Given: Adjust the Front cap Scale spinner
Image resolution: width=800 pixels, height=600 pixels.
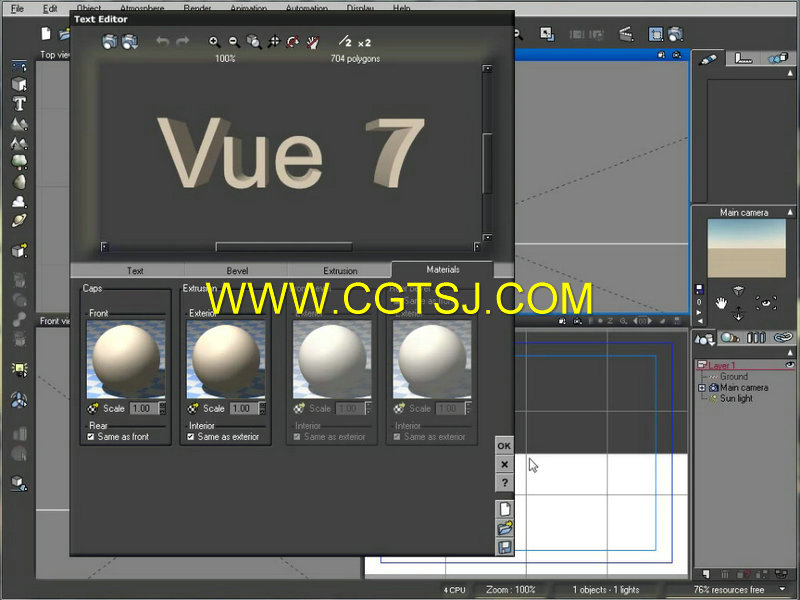Looking at the screenshot, I should [162, 408].
